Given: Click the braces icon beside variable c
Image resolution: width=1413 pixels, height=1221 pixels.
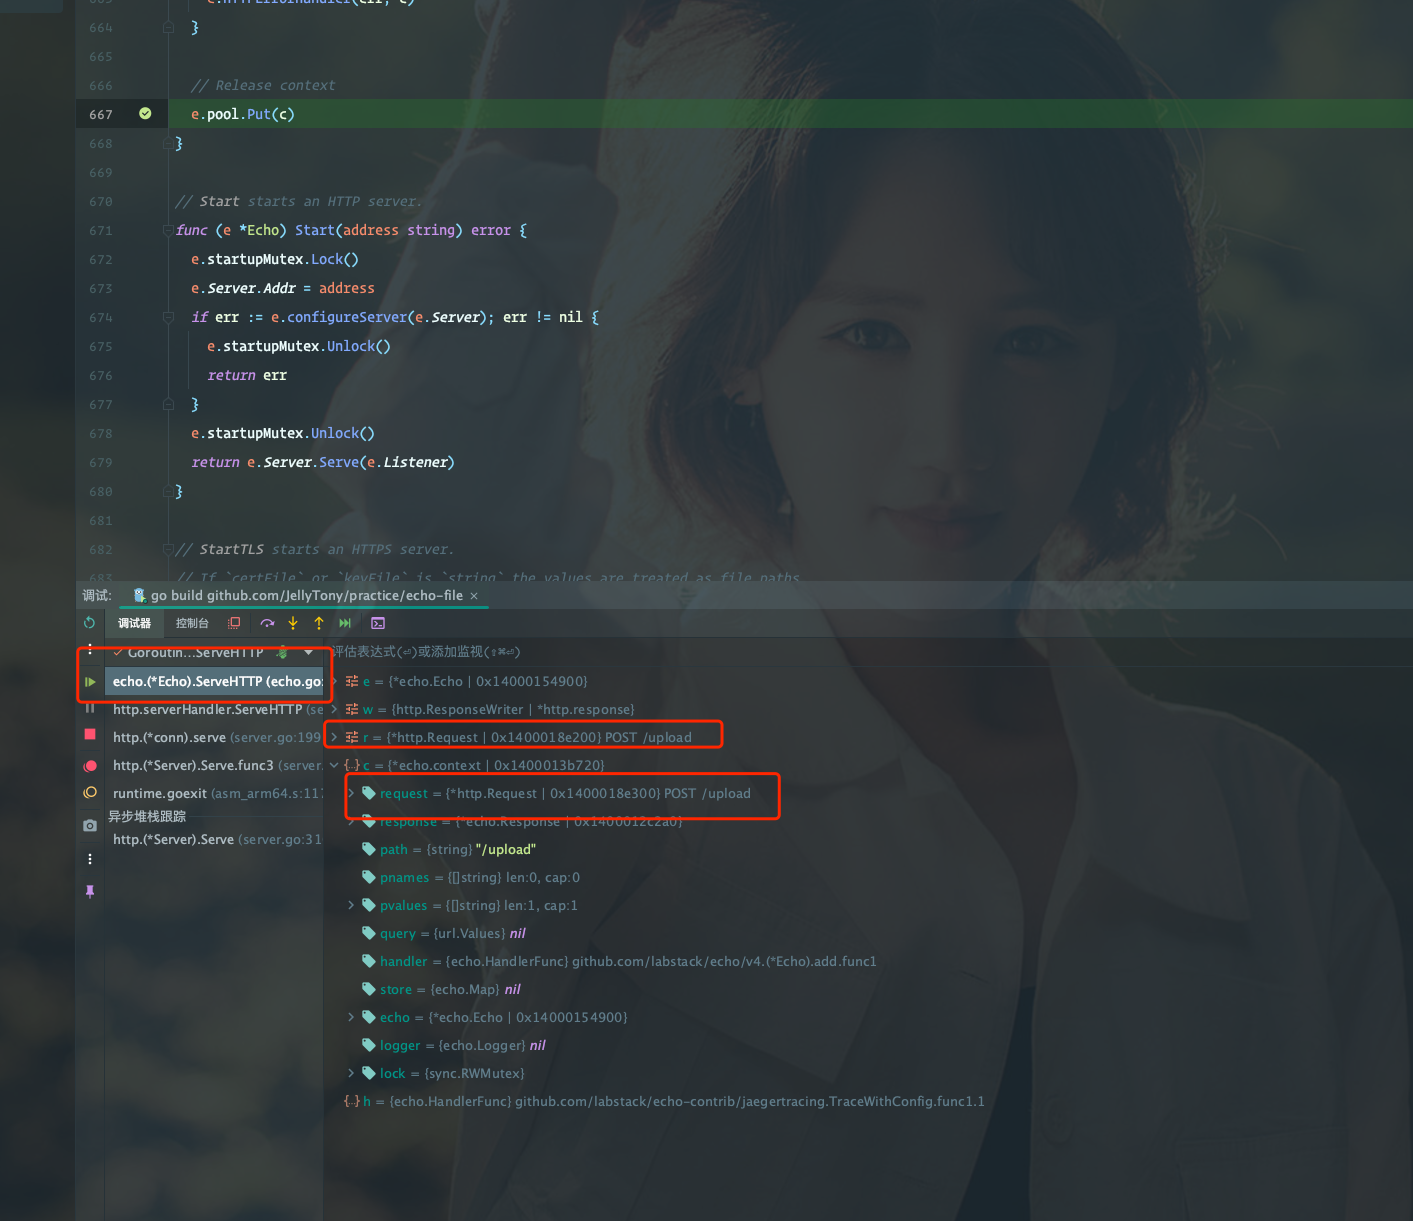Looking at the screenshot, I should [x=352, y=765].
